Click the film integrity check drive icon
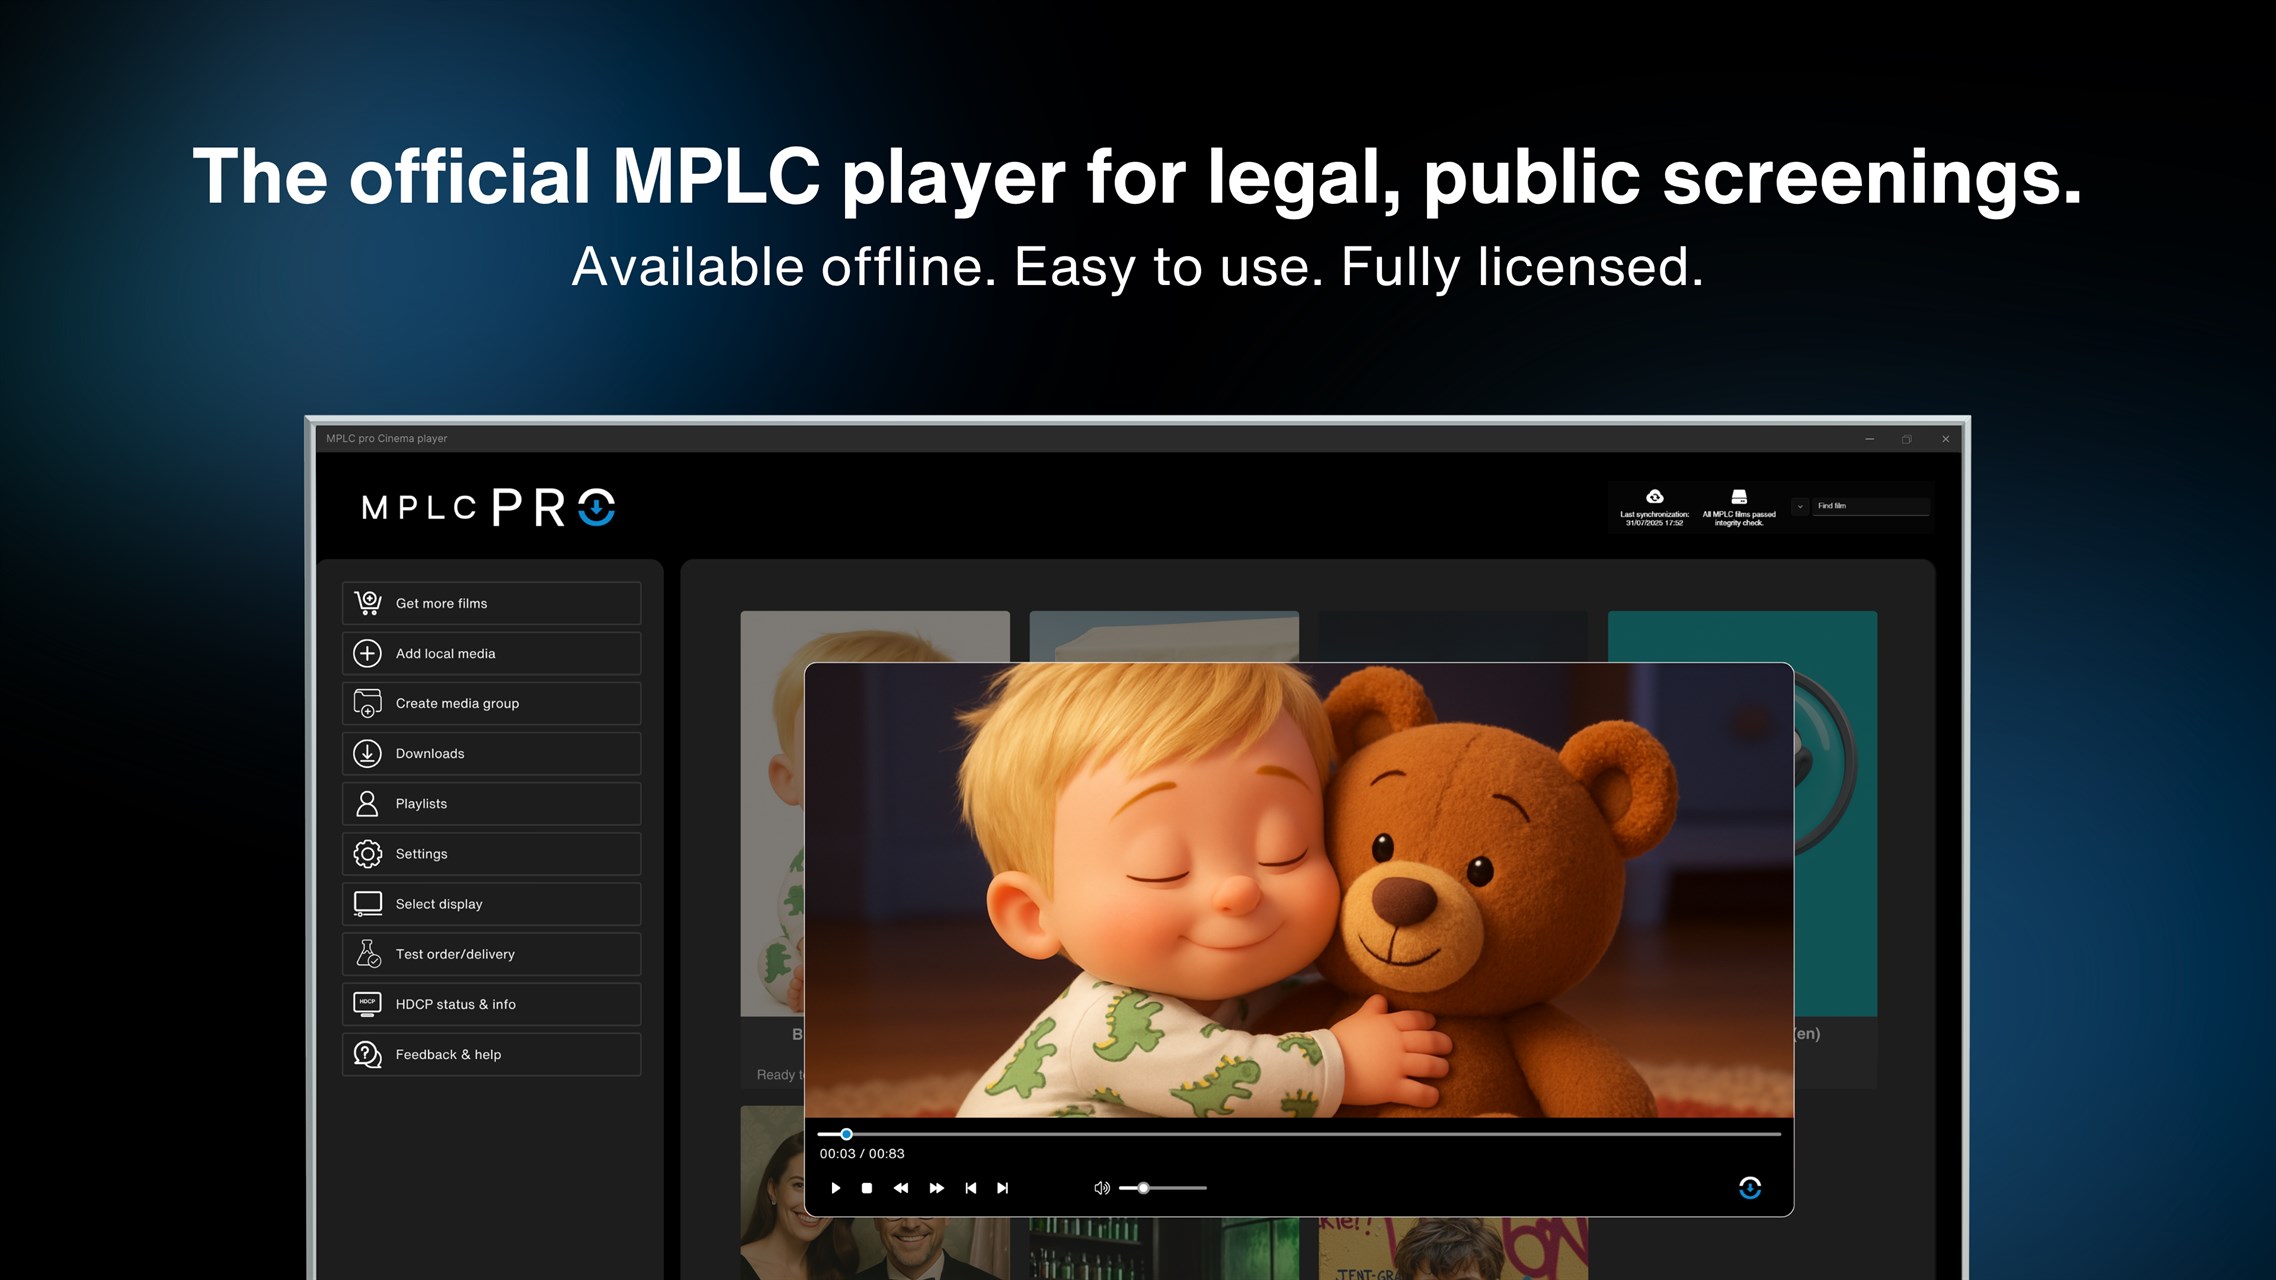This screenshot has height=1280, width=2276. 1739,497
